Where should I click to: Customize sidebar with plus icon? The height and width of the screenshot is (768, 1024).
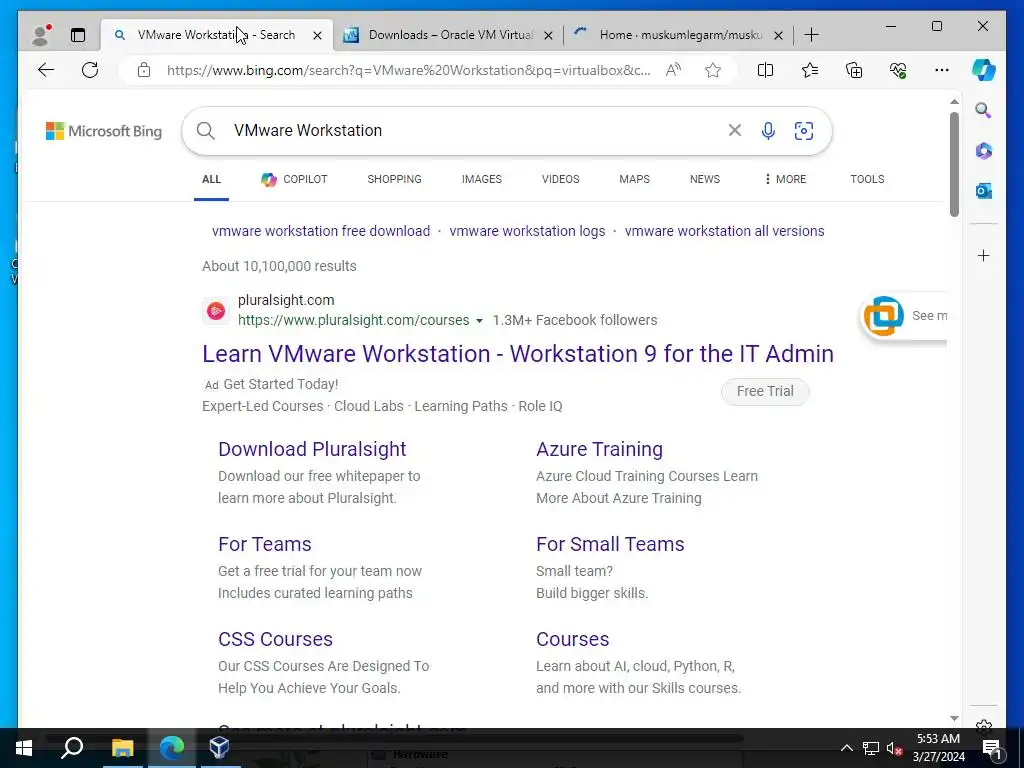tap(984, 255)
